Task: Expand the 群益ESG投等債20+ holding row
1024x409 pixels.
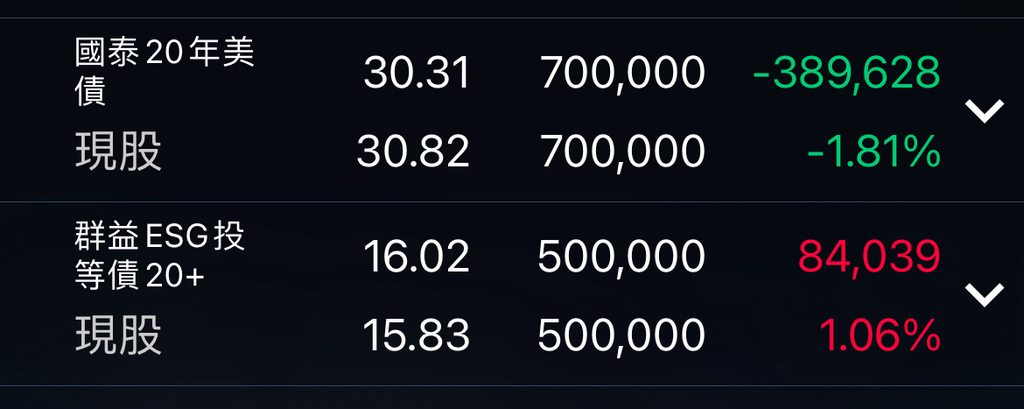Action: 985,294
